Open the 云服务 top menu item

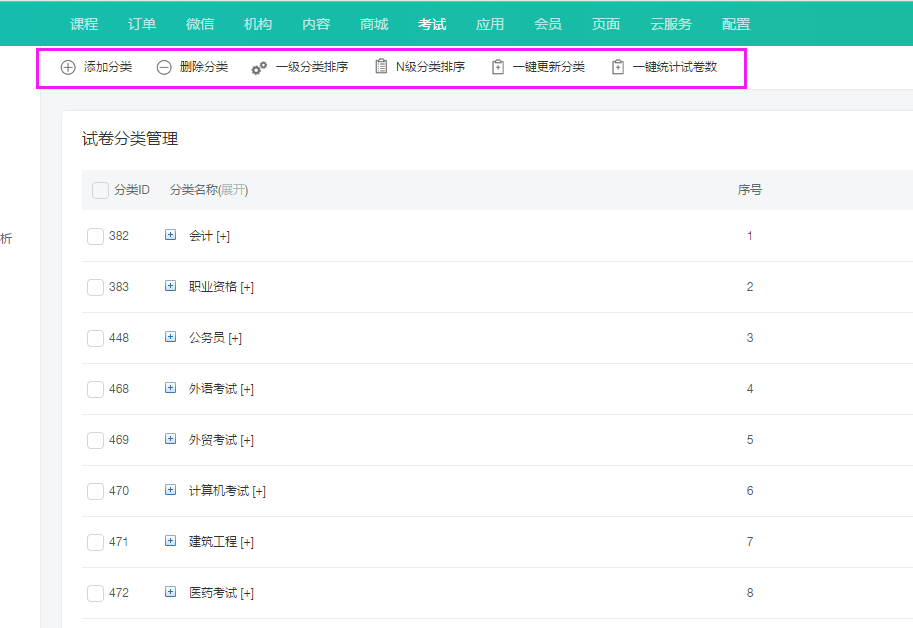(671, 24)
